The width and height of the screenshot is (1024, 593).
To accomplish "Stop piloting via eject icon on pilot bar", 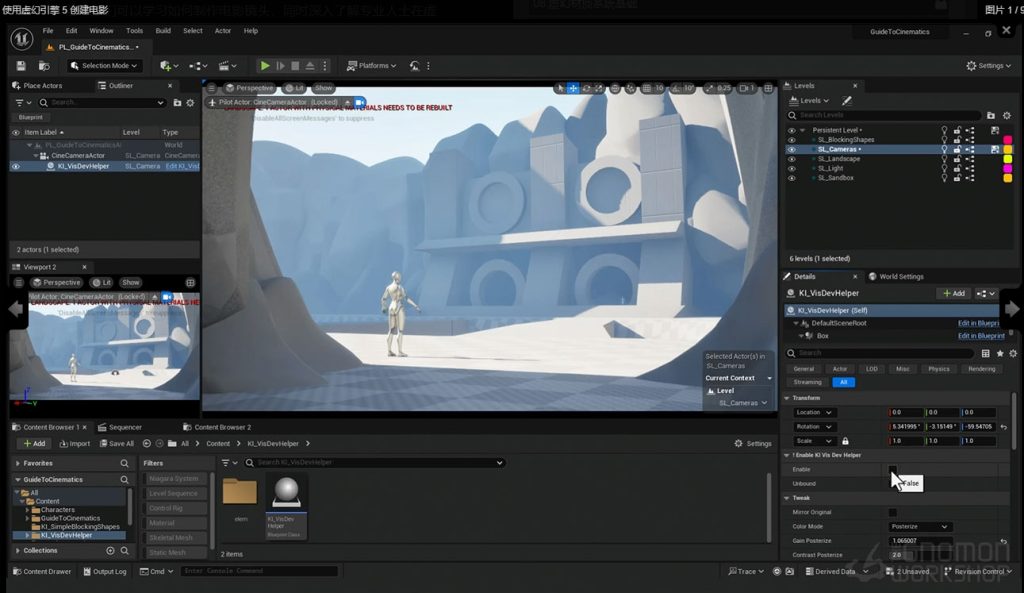I will pyautogui.click(x=348, y=103).
